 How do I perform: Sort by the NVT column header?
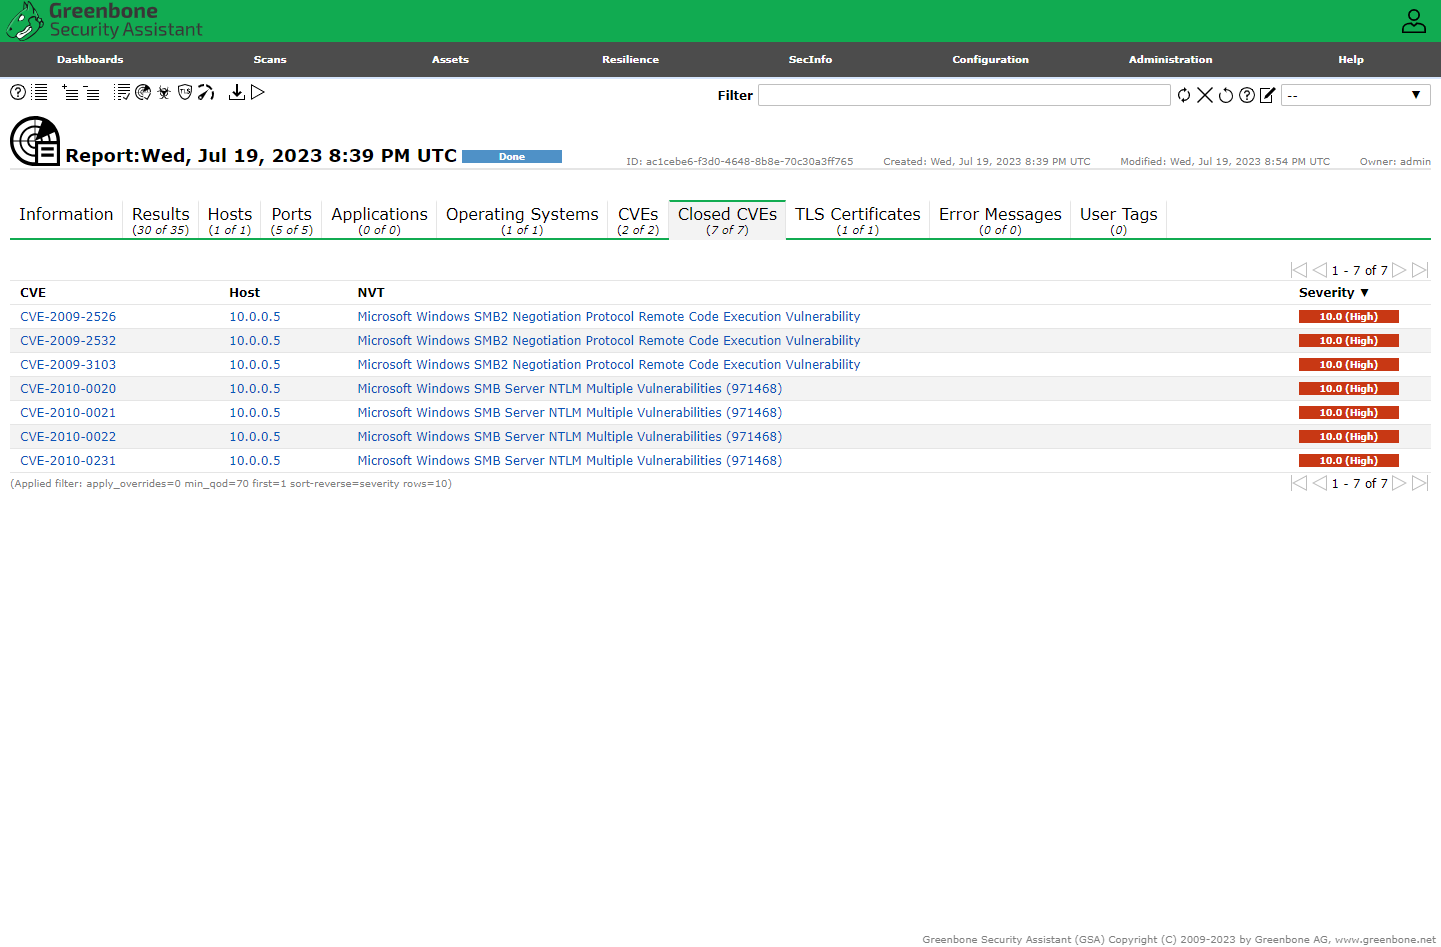pos(371,293)
